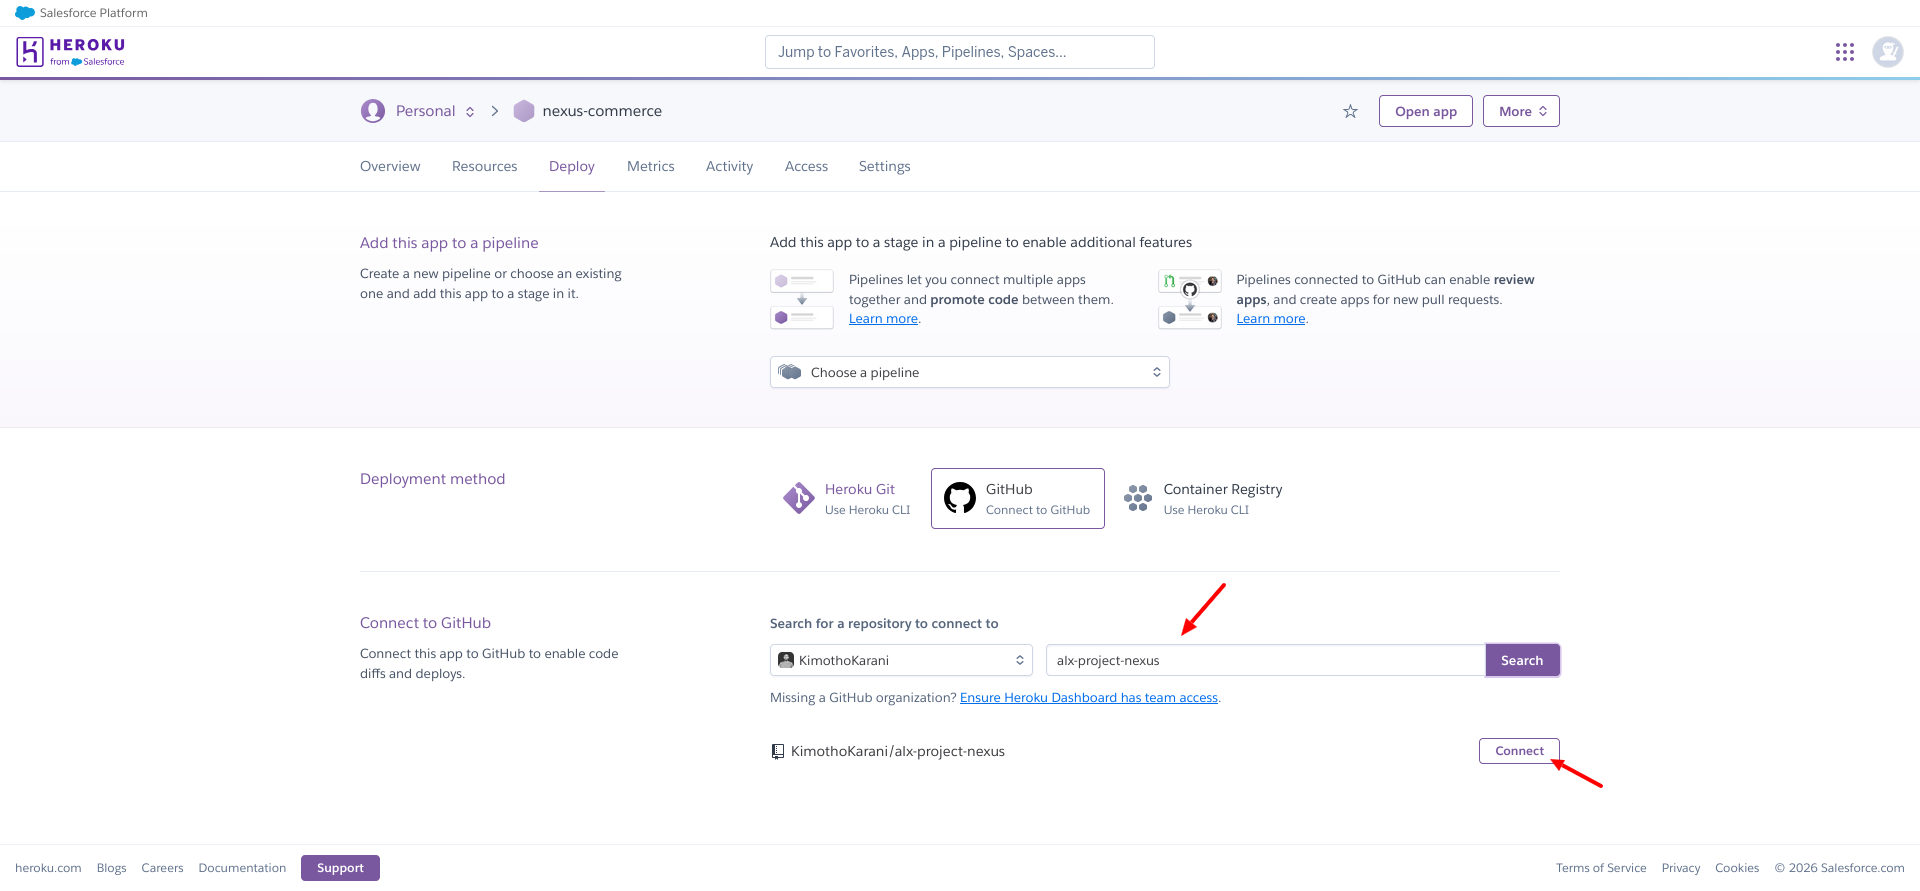Expand the Personal team switcher
1920x891 pixels.
pyautogui.click(x=470, y=111)
